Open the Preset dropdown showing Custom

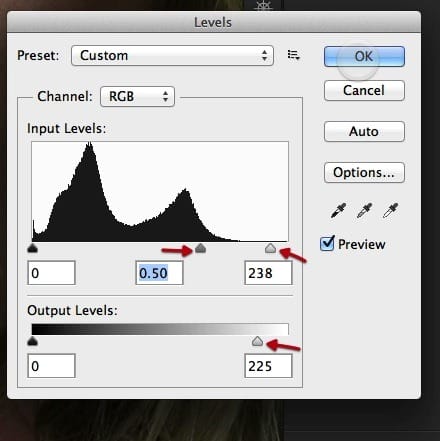tap(172, 55)
